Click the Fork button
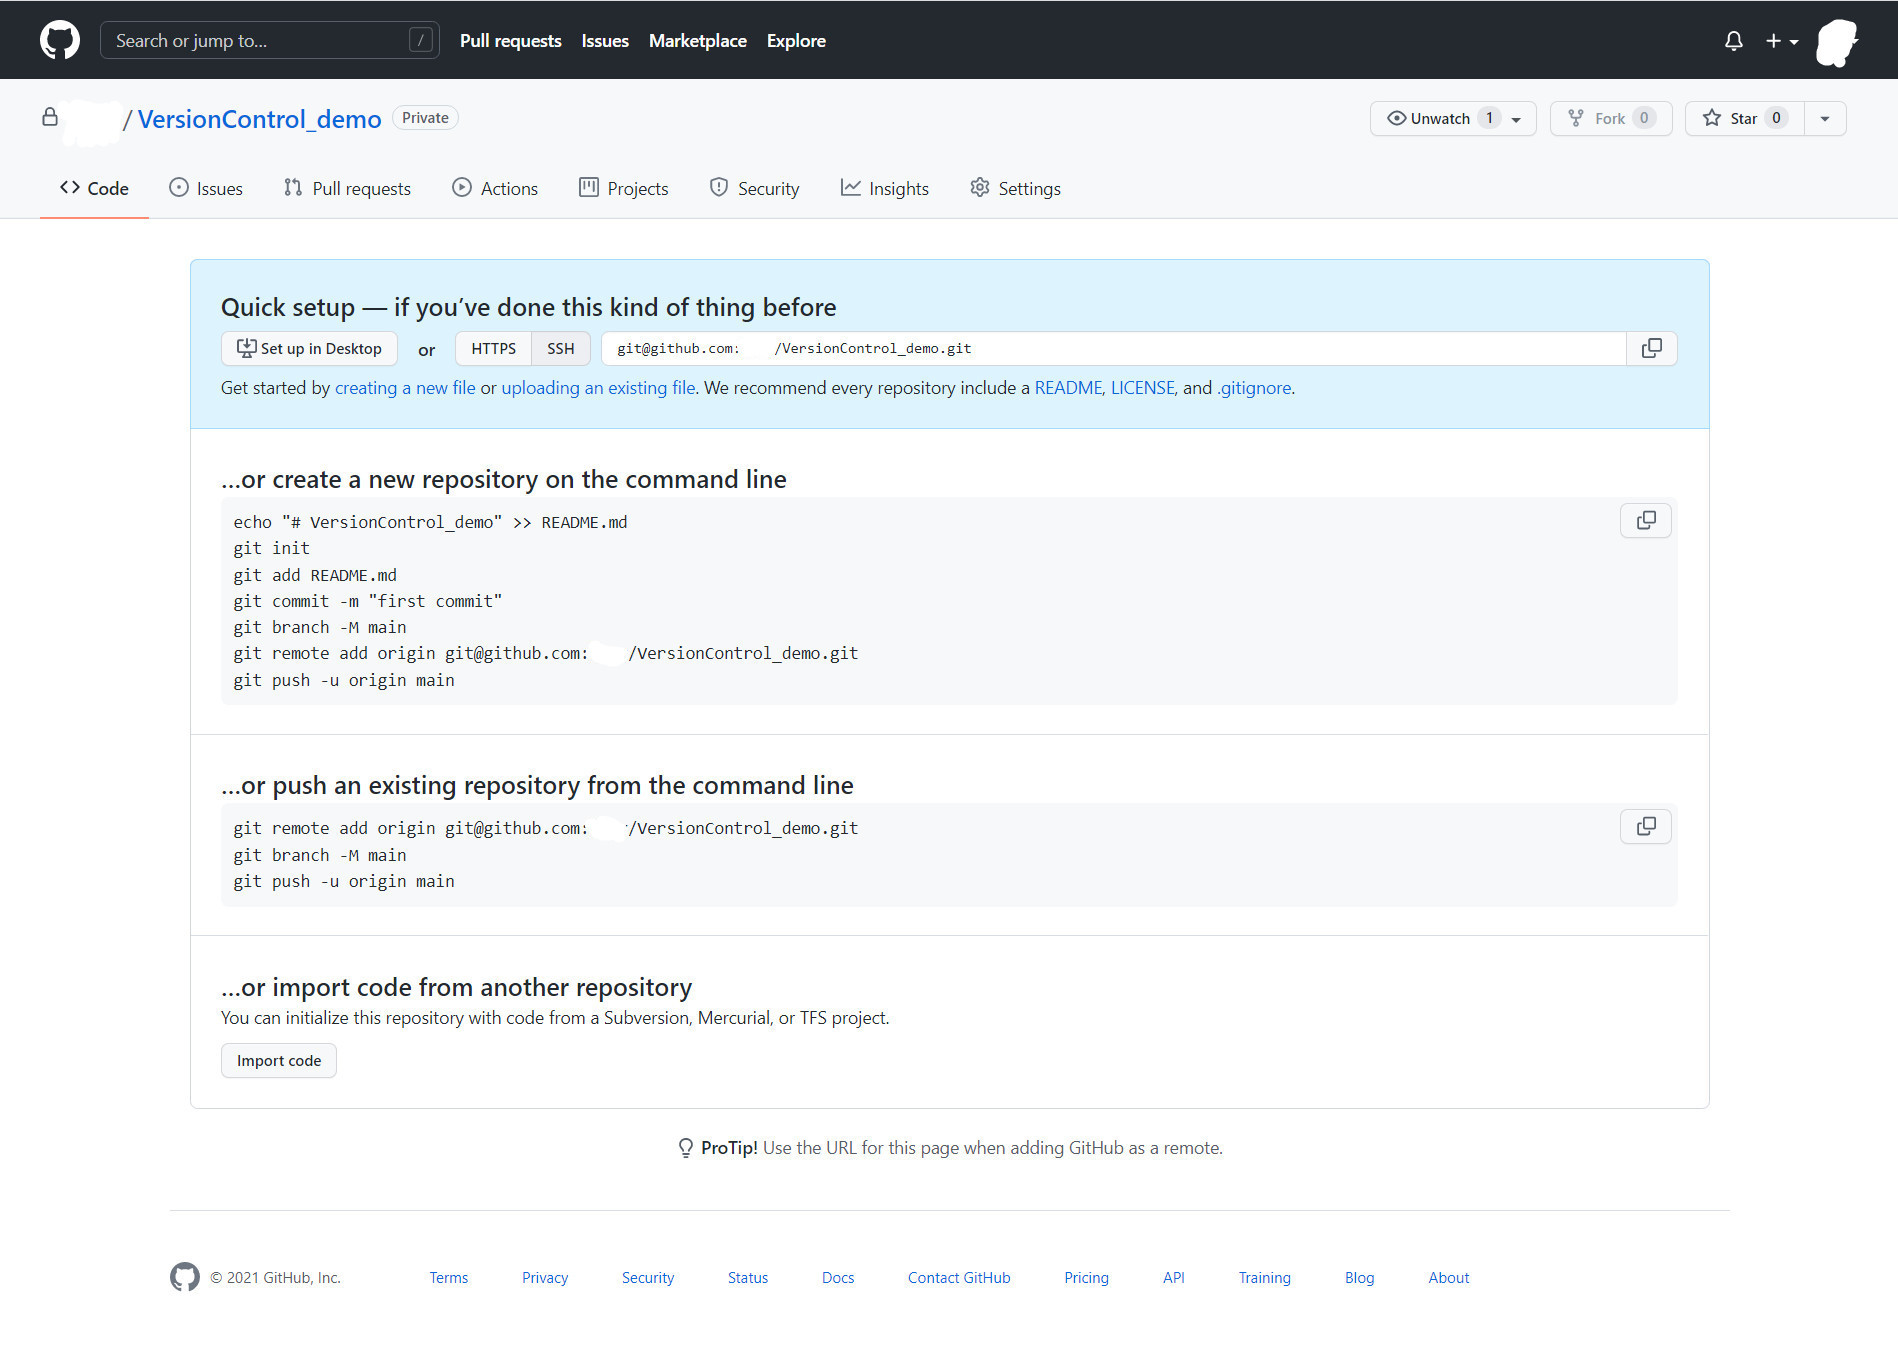1898x1352 pixels. (1611, 118)
